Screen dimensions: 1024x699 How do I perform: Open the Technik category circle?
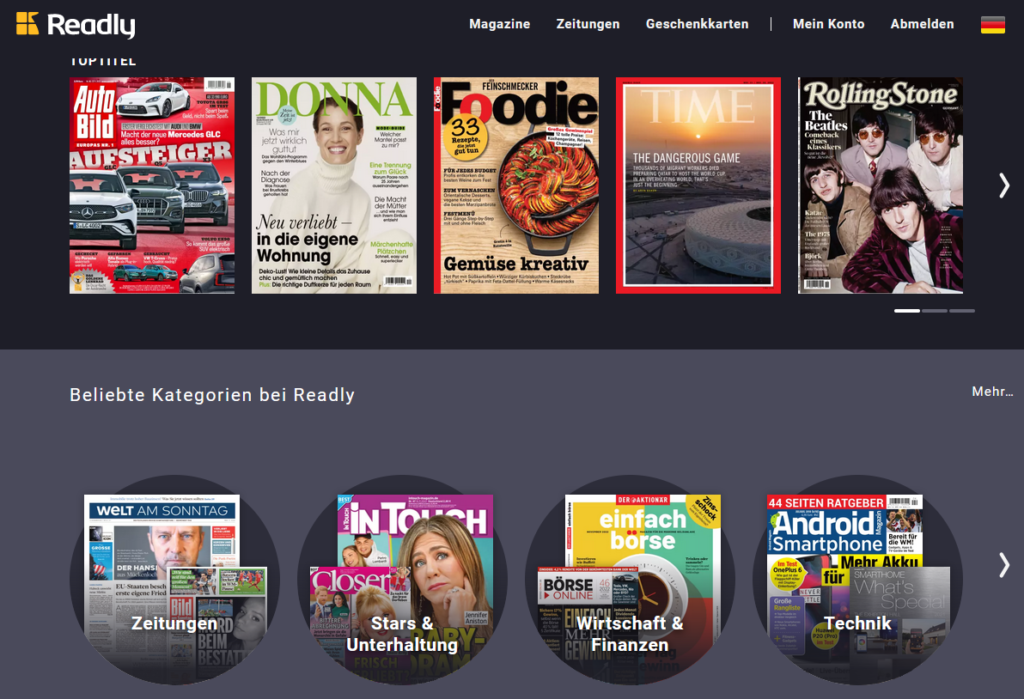click(x=857, y=580)
